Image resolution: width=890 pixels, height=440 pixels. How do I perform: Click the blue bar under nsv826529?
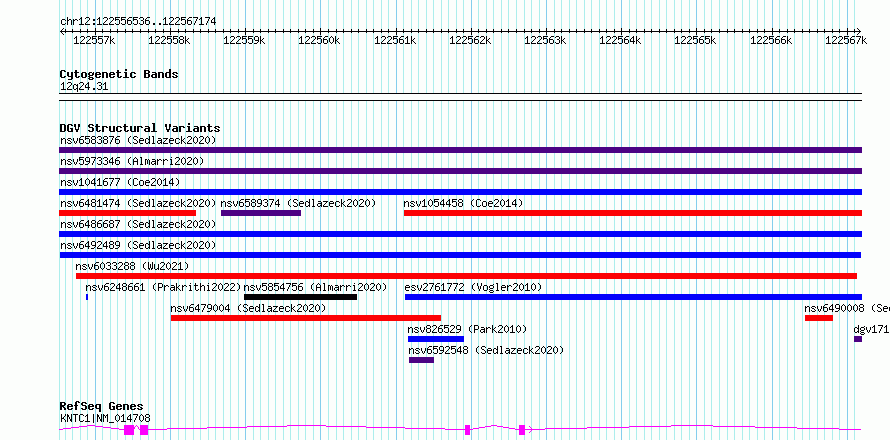click(x=436, y=339)
